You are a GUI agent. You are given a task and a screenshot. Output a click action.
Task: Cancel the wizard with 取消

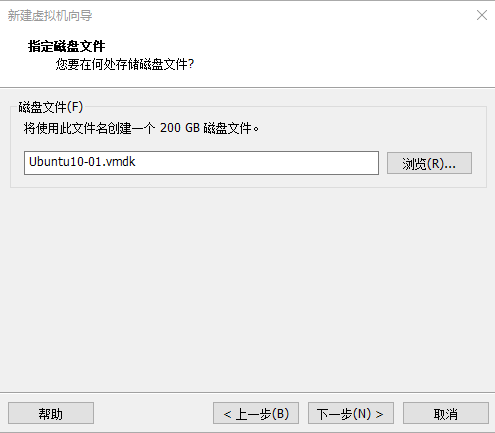pyautogui.click(x=446, y=413)
